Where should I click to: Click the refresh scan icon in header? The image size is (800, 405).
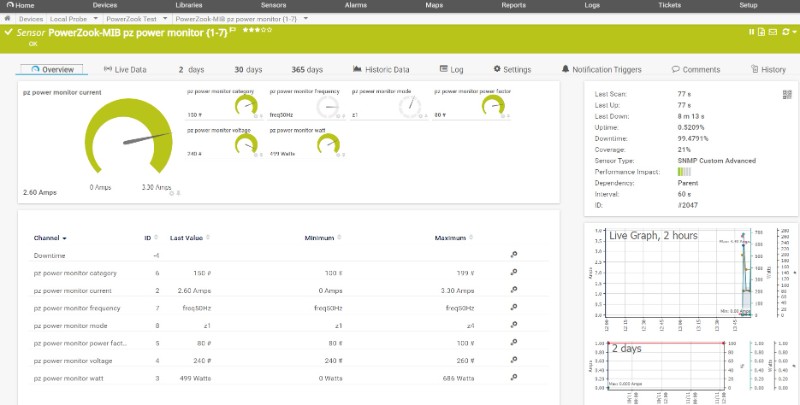click(786, 32)
